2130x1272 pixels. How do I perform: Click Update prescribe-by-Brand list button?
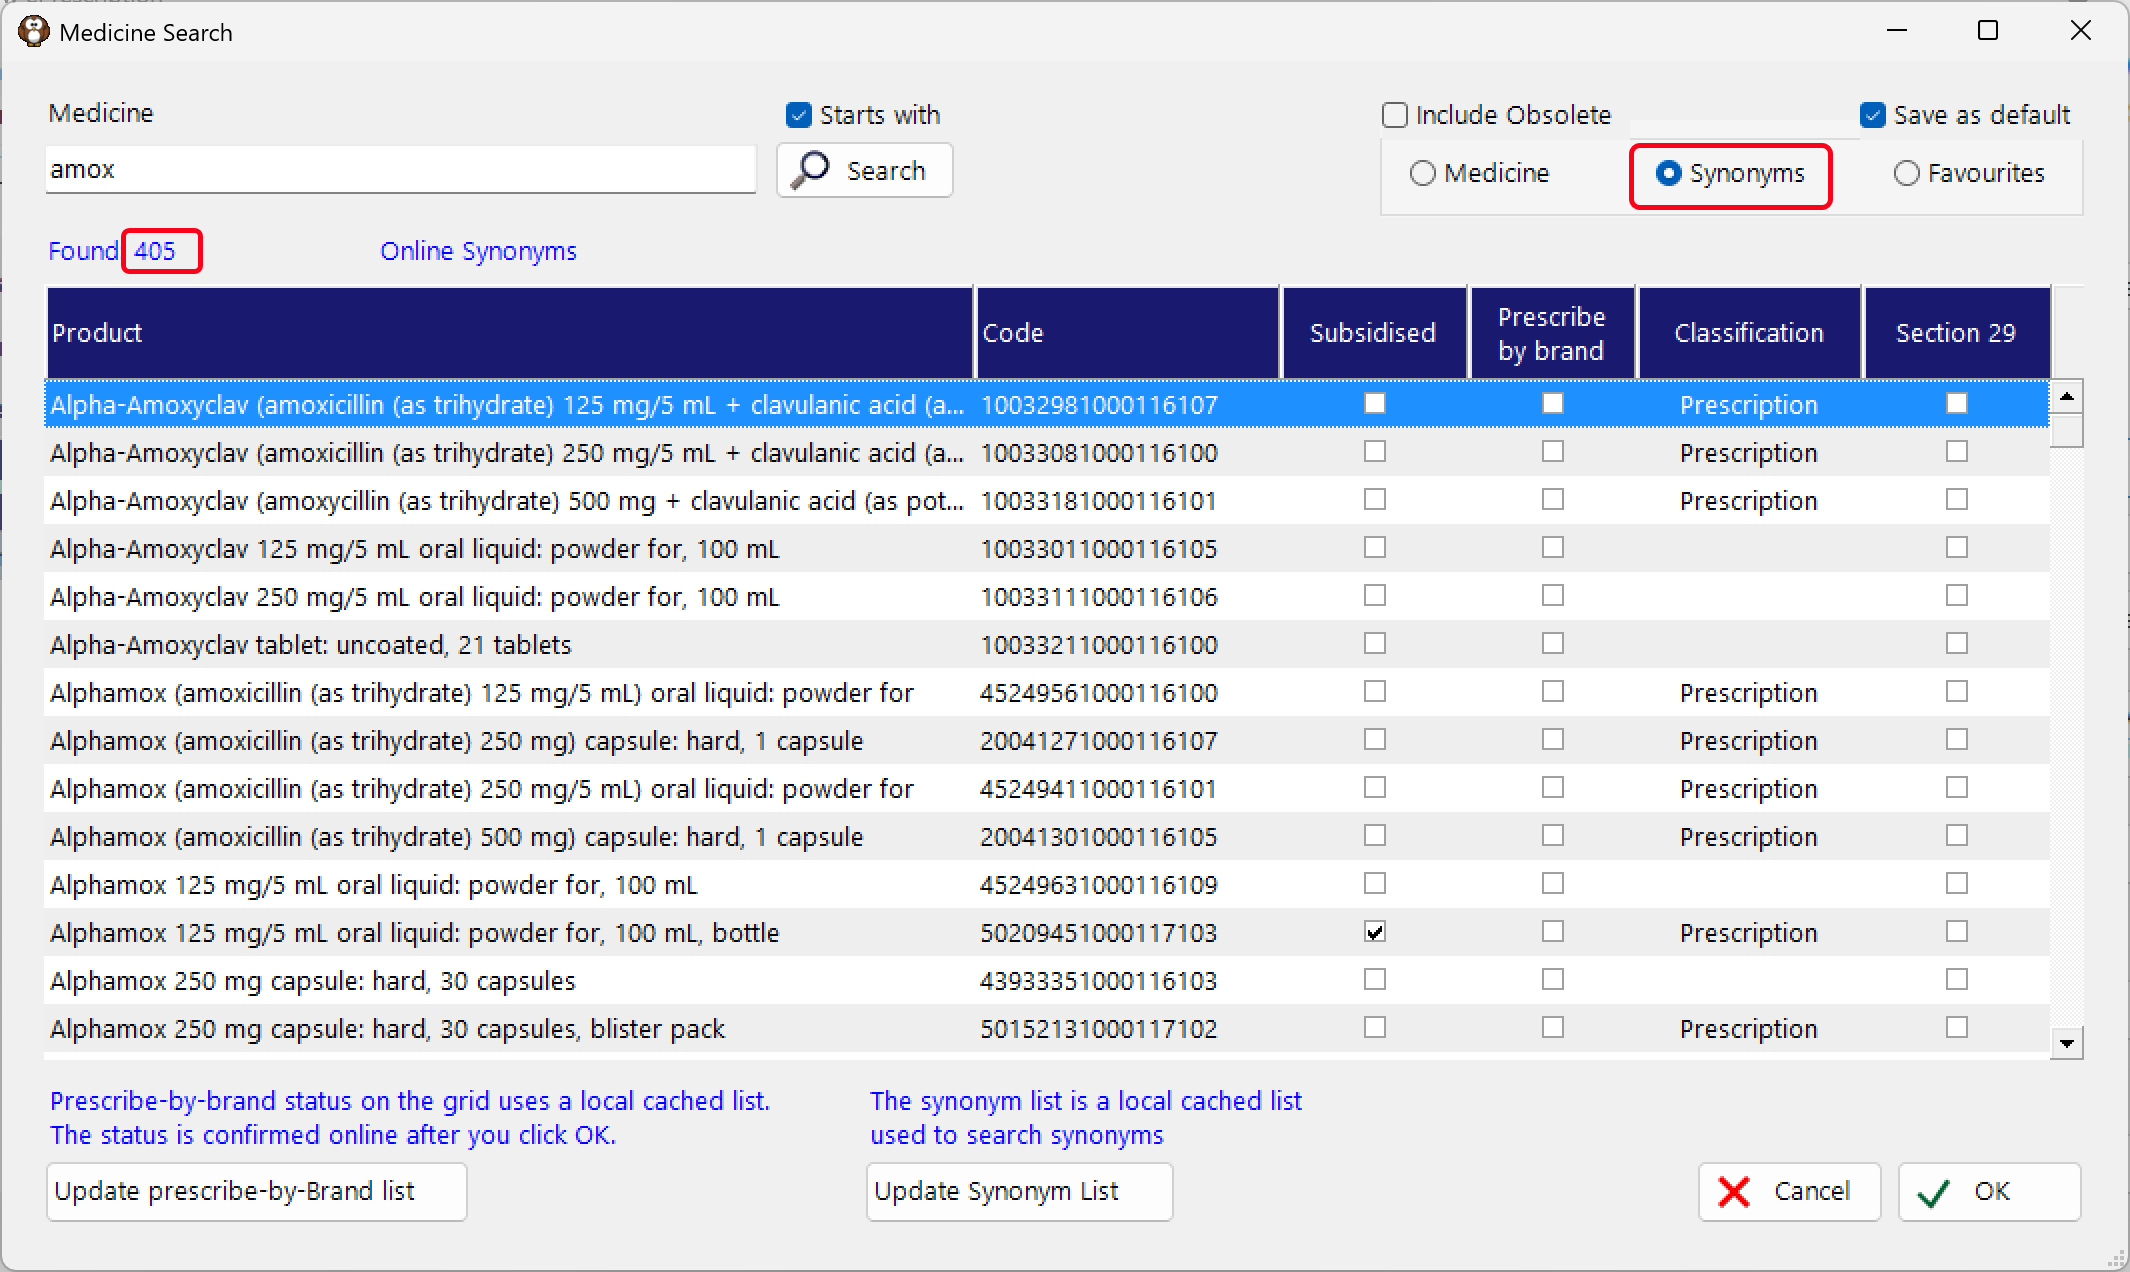tap(256, 1191)
